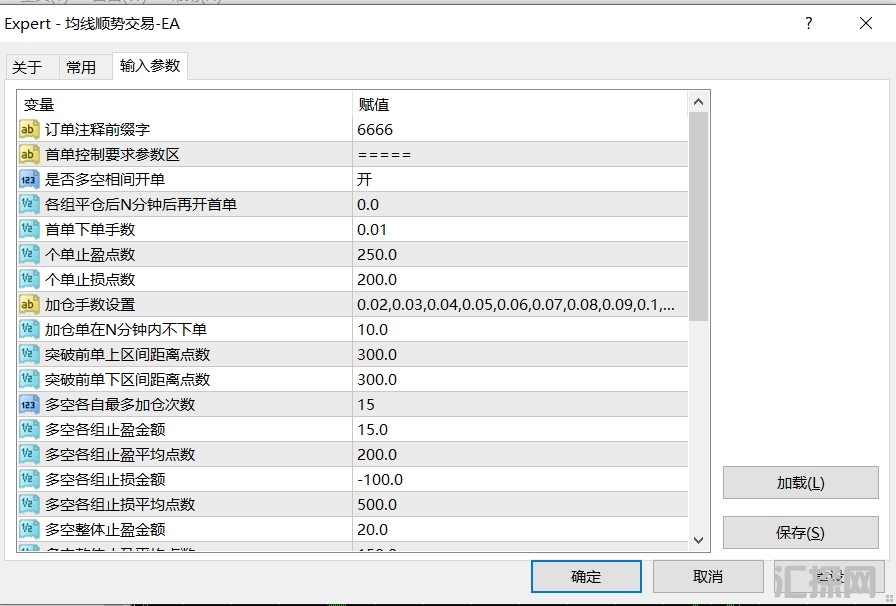The height and width of the screenshot is (606, 896).
Task: Close the Expert dialog window
Action: point(866,23)
